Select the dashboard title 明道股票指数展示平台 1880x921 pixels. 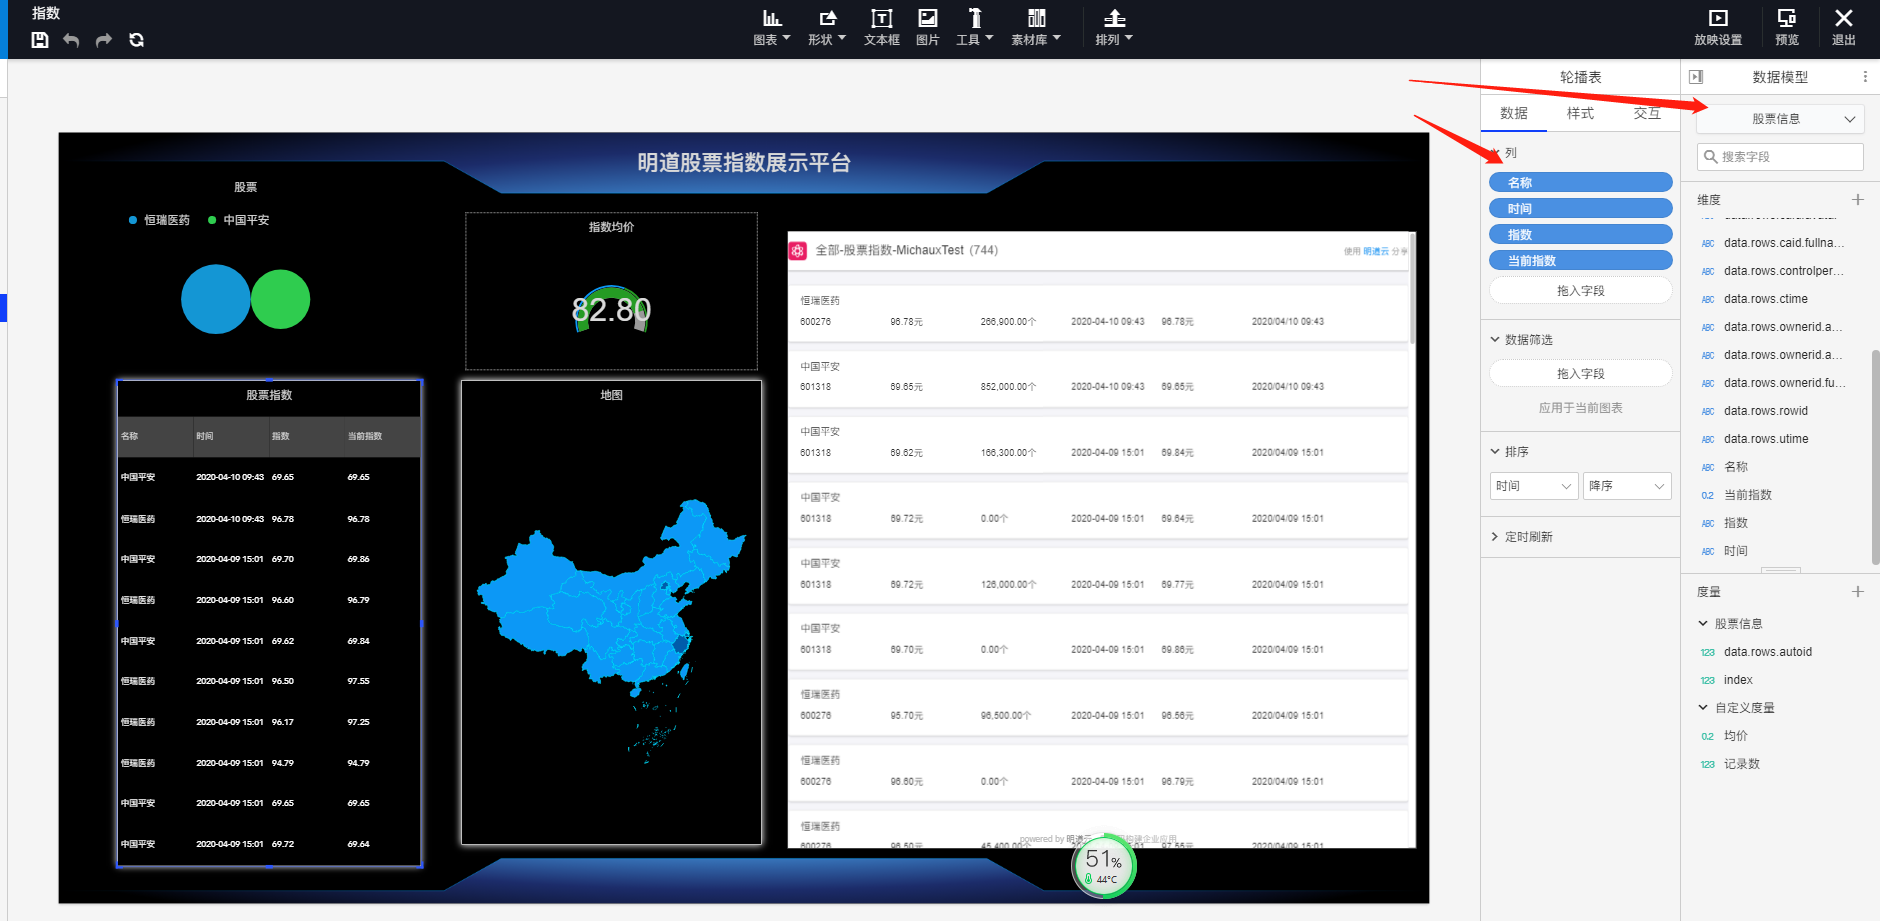click(744, 163)
